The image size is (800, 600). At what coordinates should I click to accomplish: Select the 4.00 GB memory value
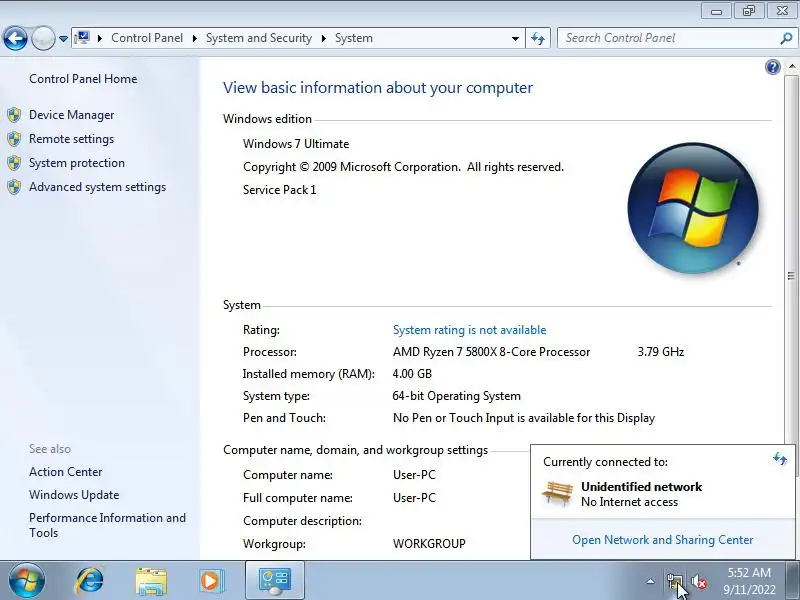[x=412, y=374]
